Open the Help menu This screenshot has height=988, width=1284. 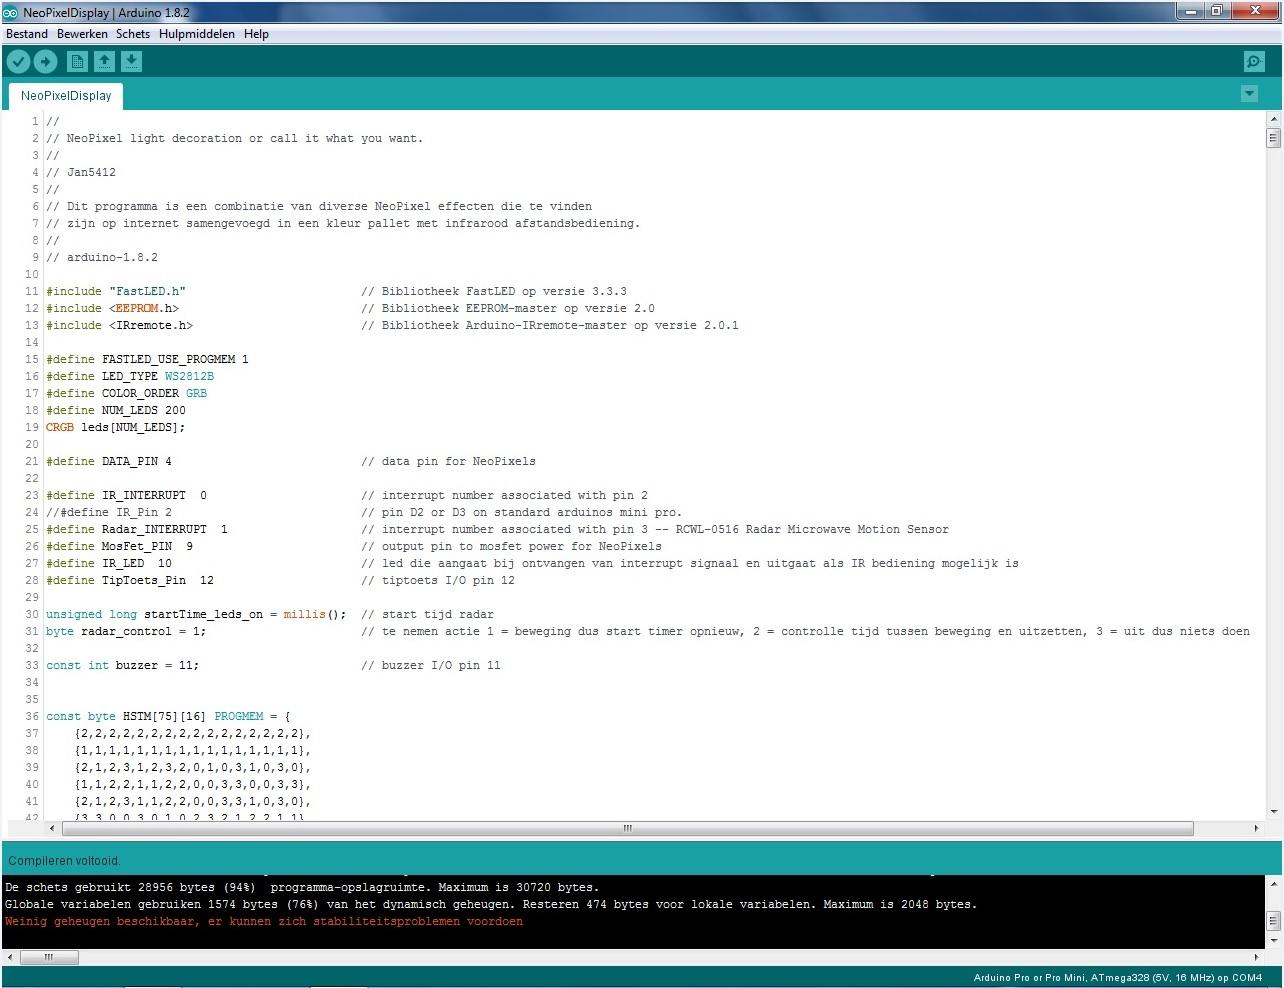tap(255, 33)
